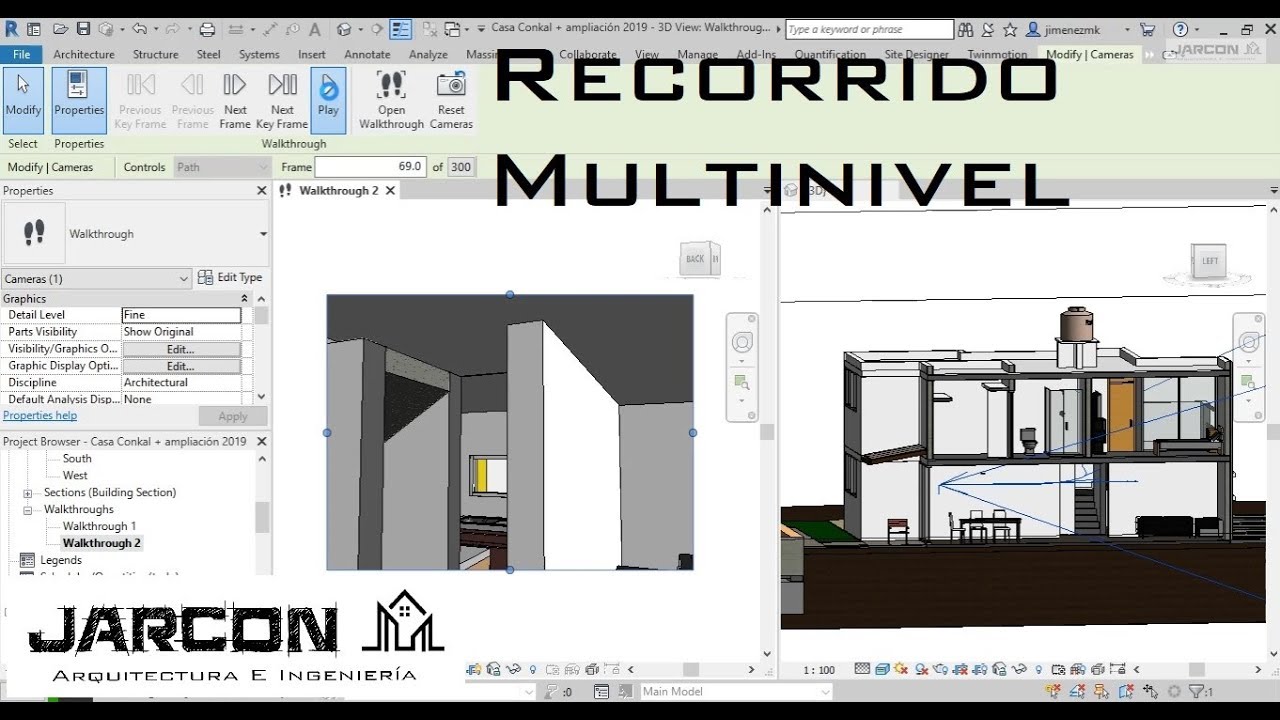Click the Print icon in quick access toolbar
Viewport: 1280px width, 720px height.
coord(207,29)
